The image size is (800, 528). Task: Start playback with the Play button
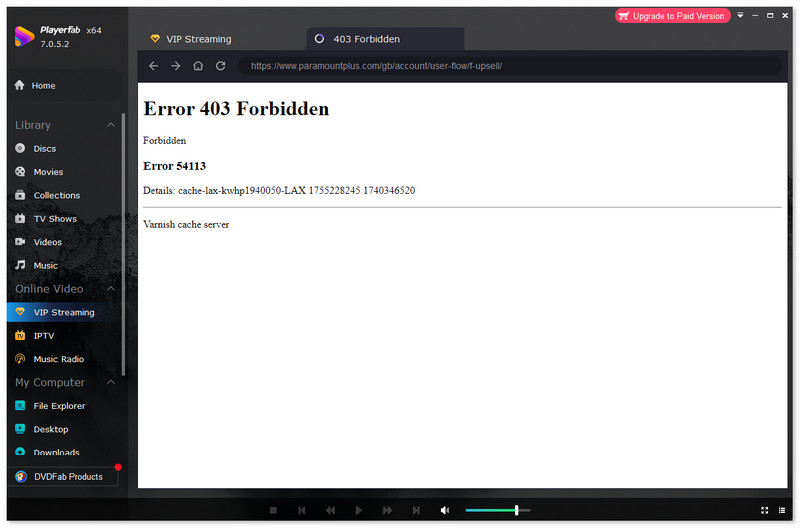[359, 510]
